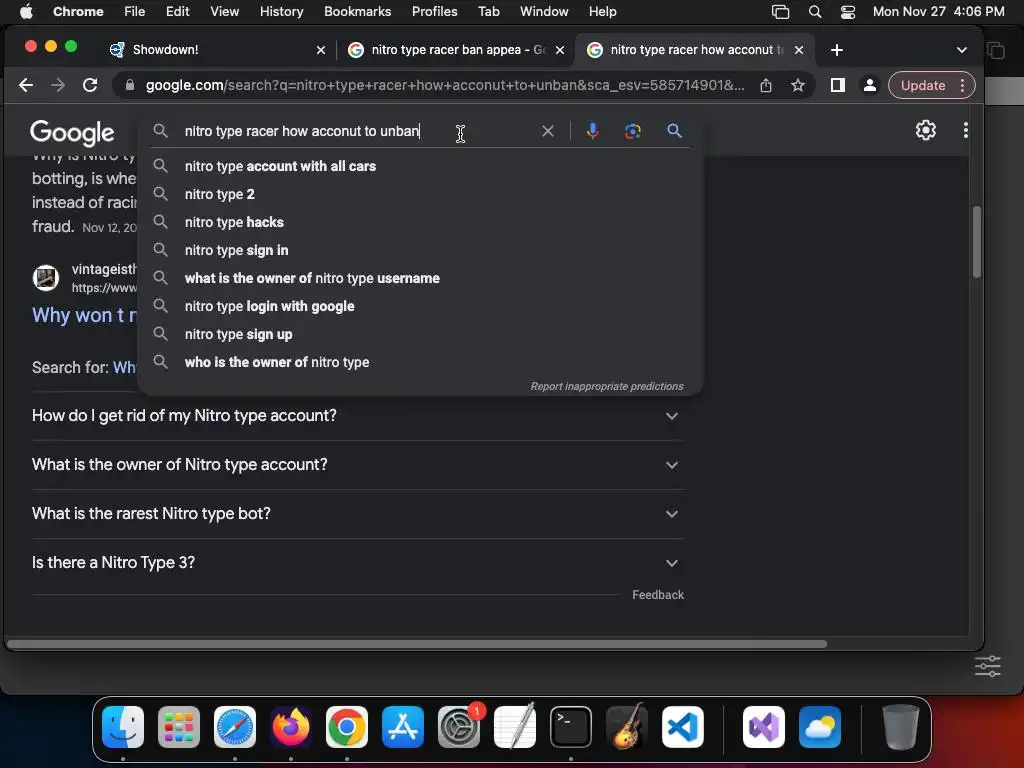Screen dimensions: 1024x768
Task: Click the share icon in address bar
Action: pos(766,85)
